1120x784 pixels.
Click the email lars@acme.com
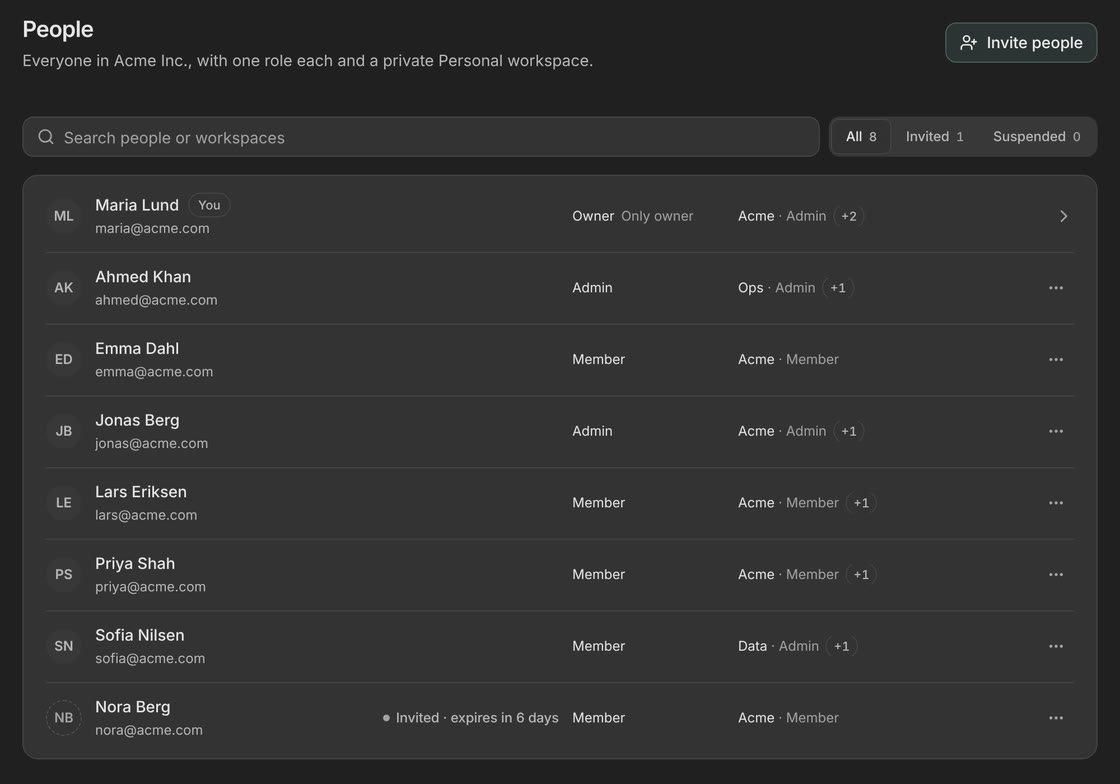pos(146,515)
